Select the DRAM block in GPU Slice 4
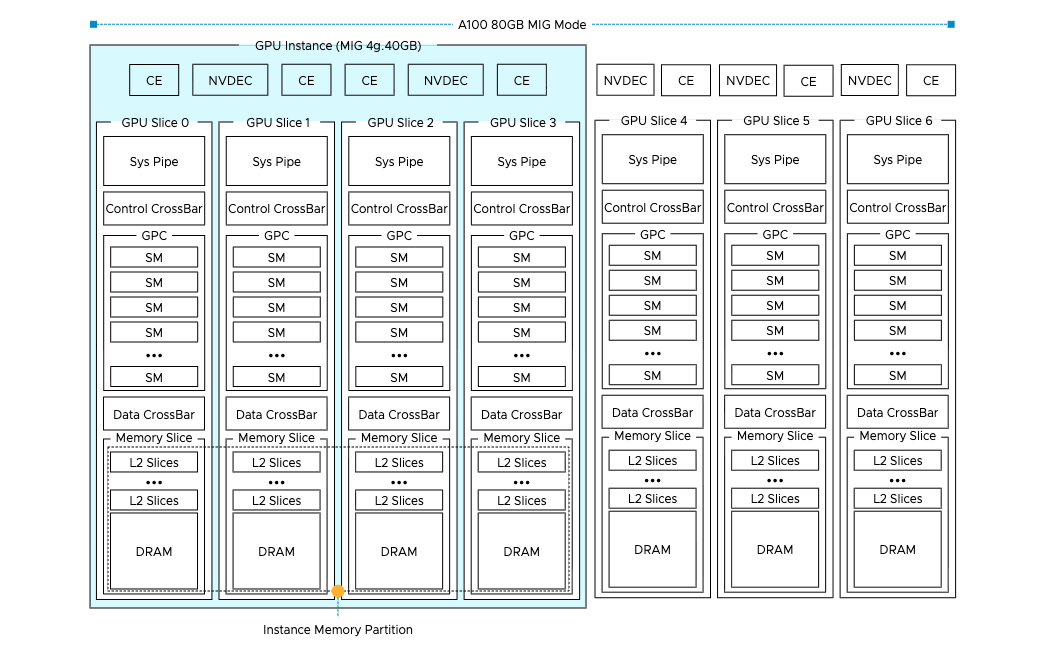The image size is (1049, 658). point(652,549)
